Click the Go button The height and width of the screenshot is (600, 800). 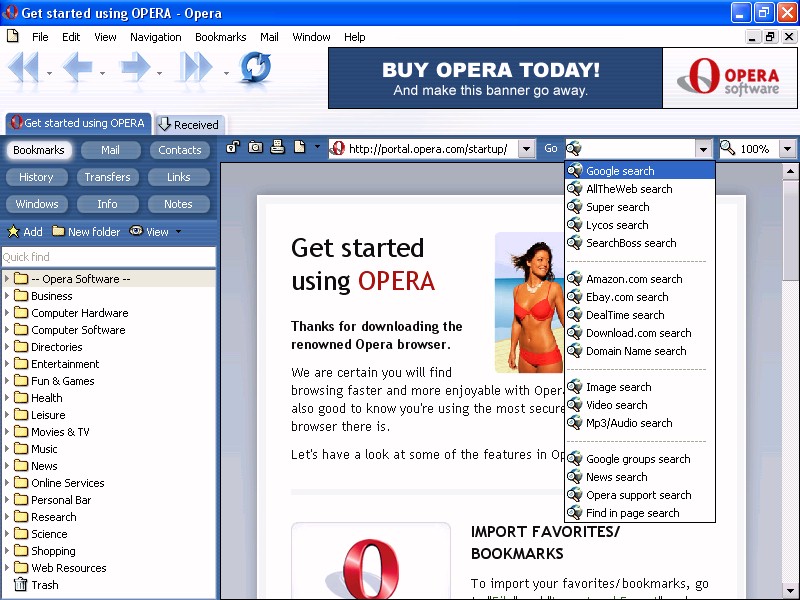pyautogui.click(x=551, y=148)
